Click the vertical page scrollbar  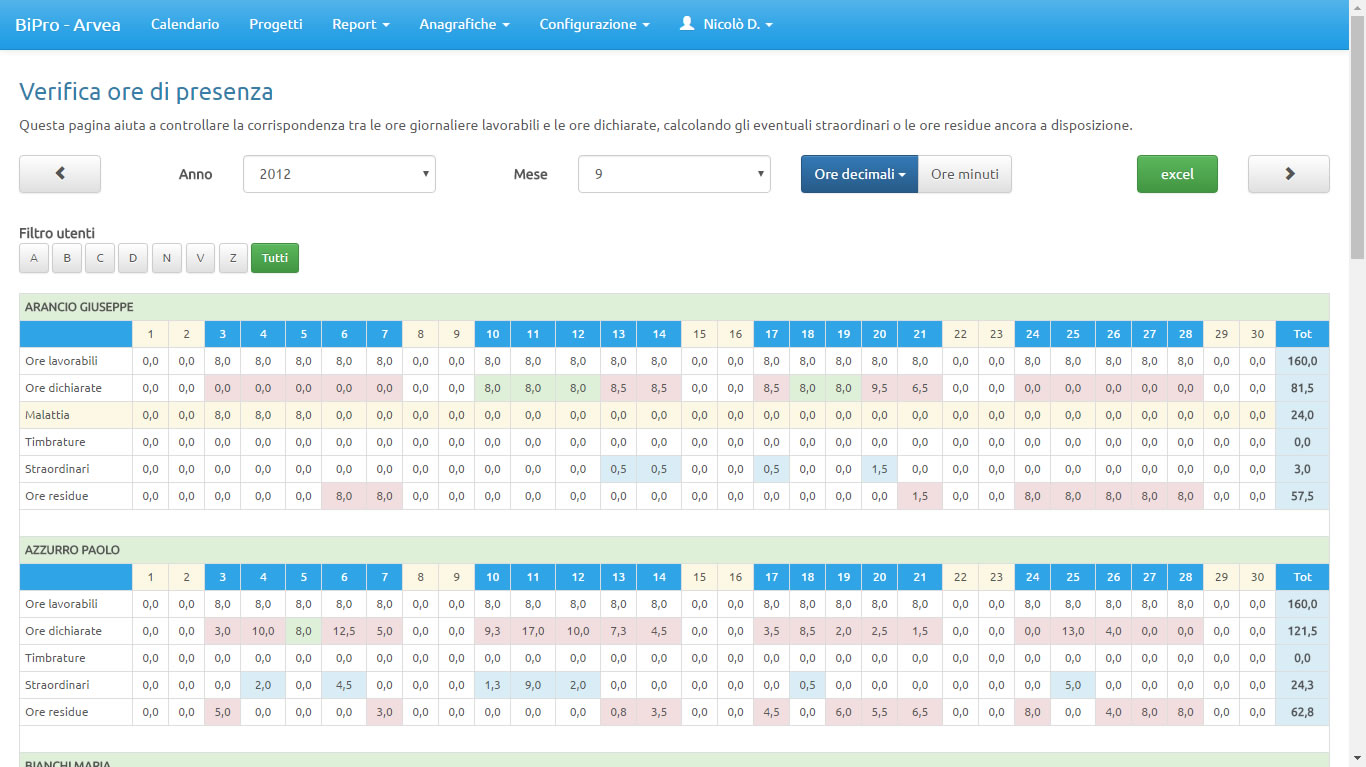pos(1357,400)
